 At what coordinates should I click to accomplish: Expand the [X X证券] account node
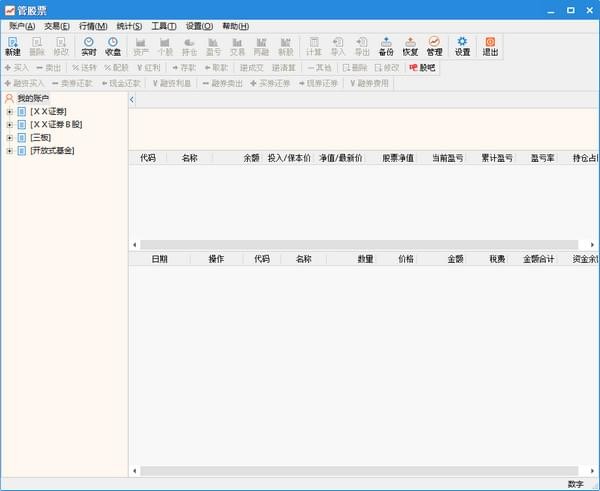(x=10, y=112)
